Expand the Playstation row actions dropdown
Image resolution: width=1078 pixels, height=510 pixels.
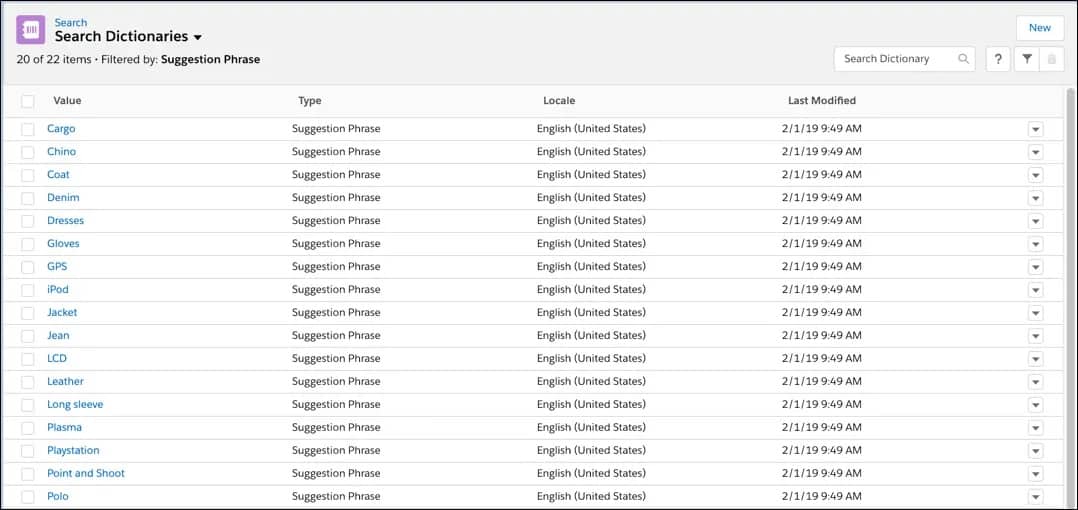1035,451
